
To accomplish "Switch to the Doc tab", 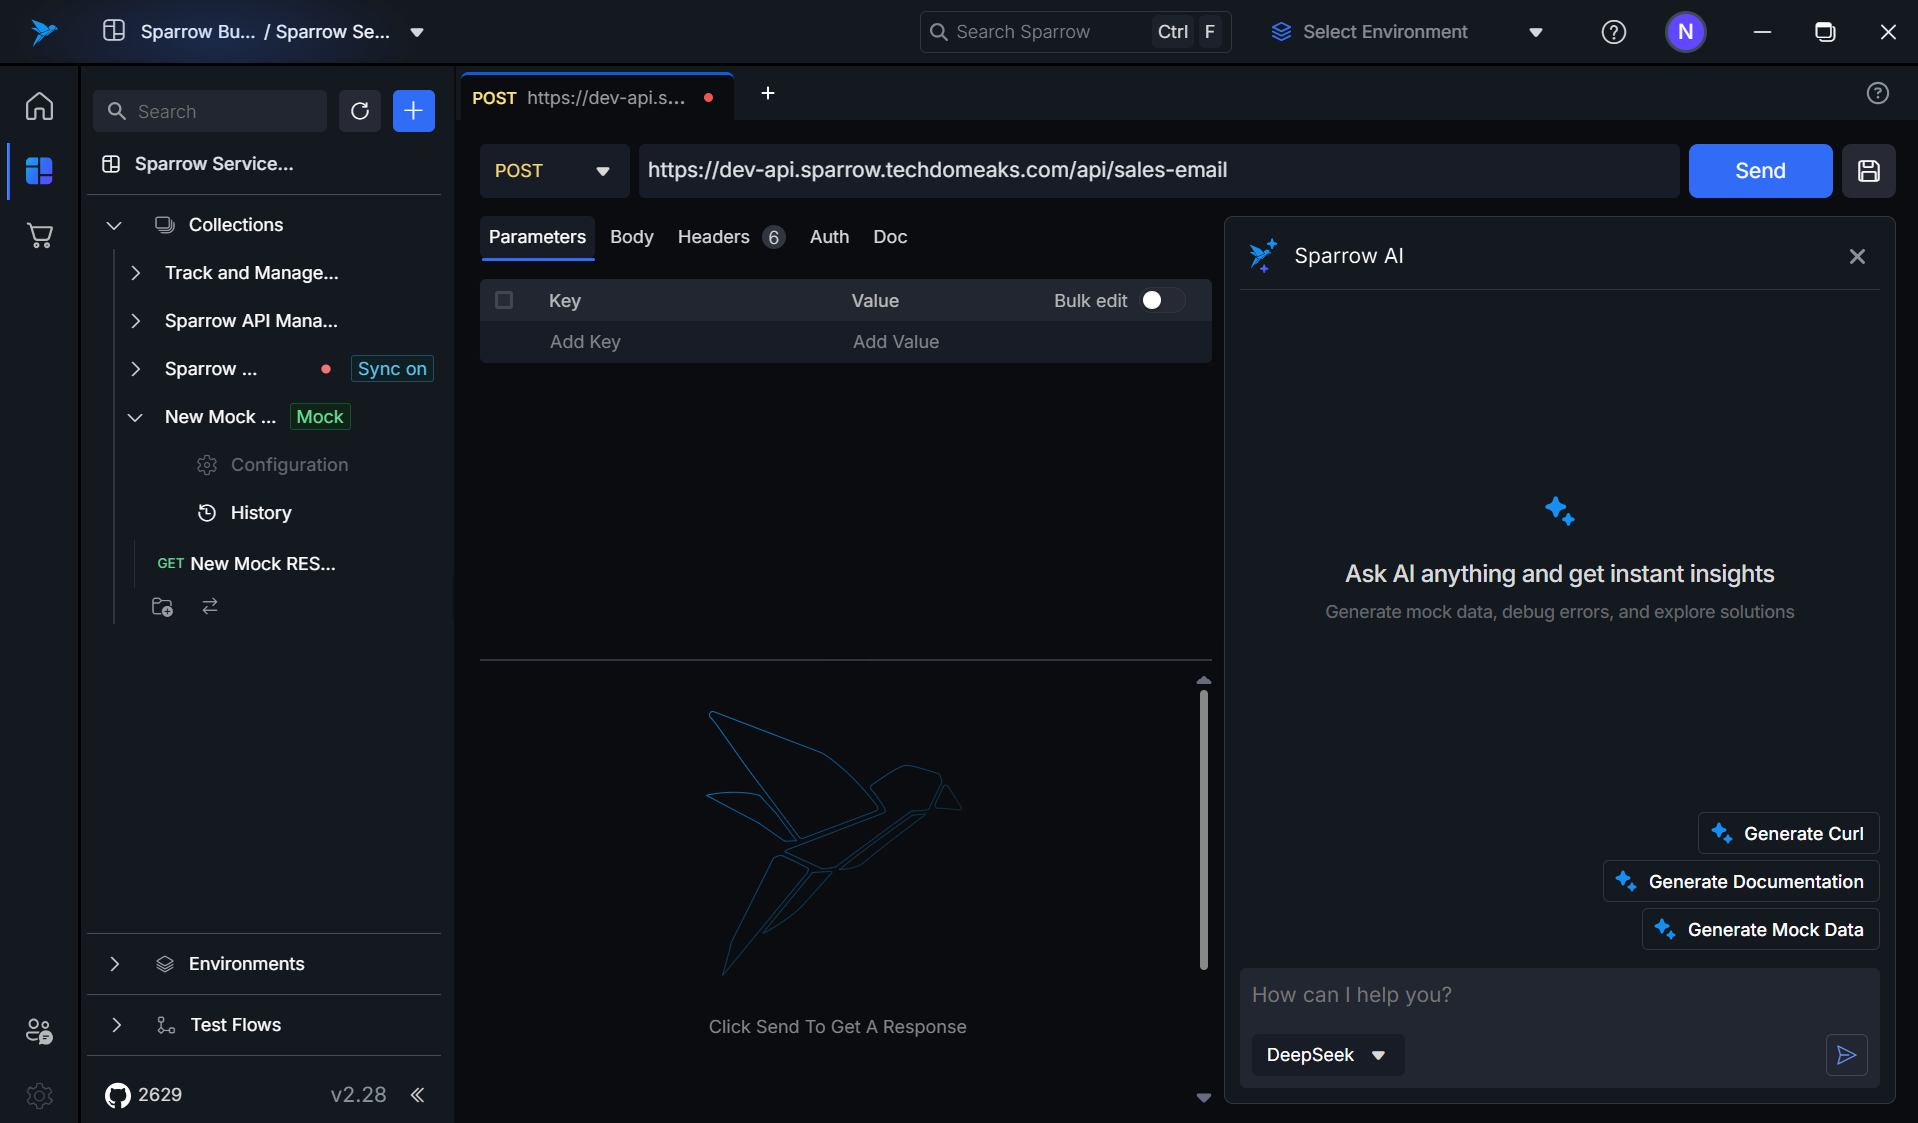I will [x=890, y=237].
